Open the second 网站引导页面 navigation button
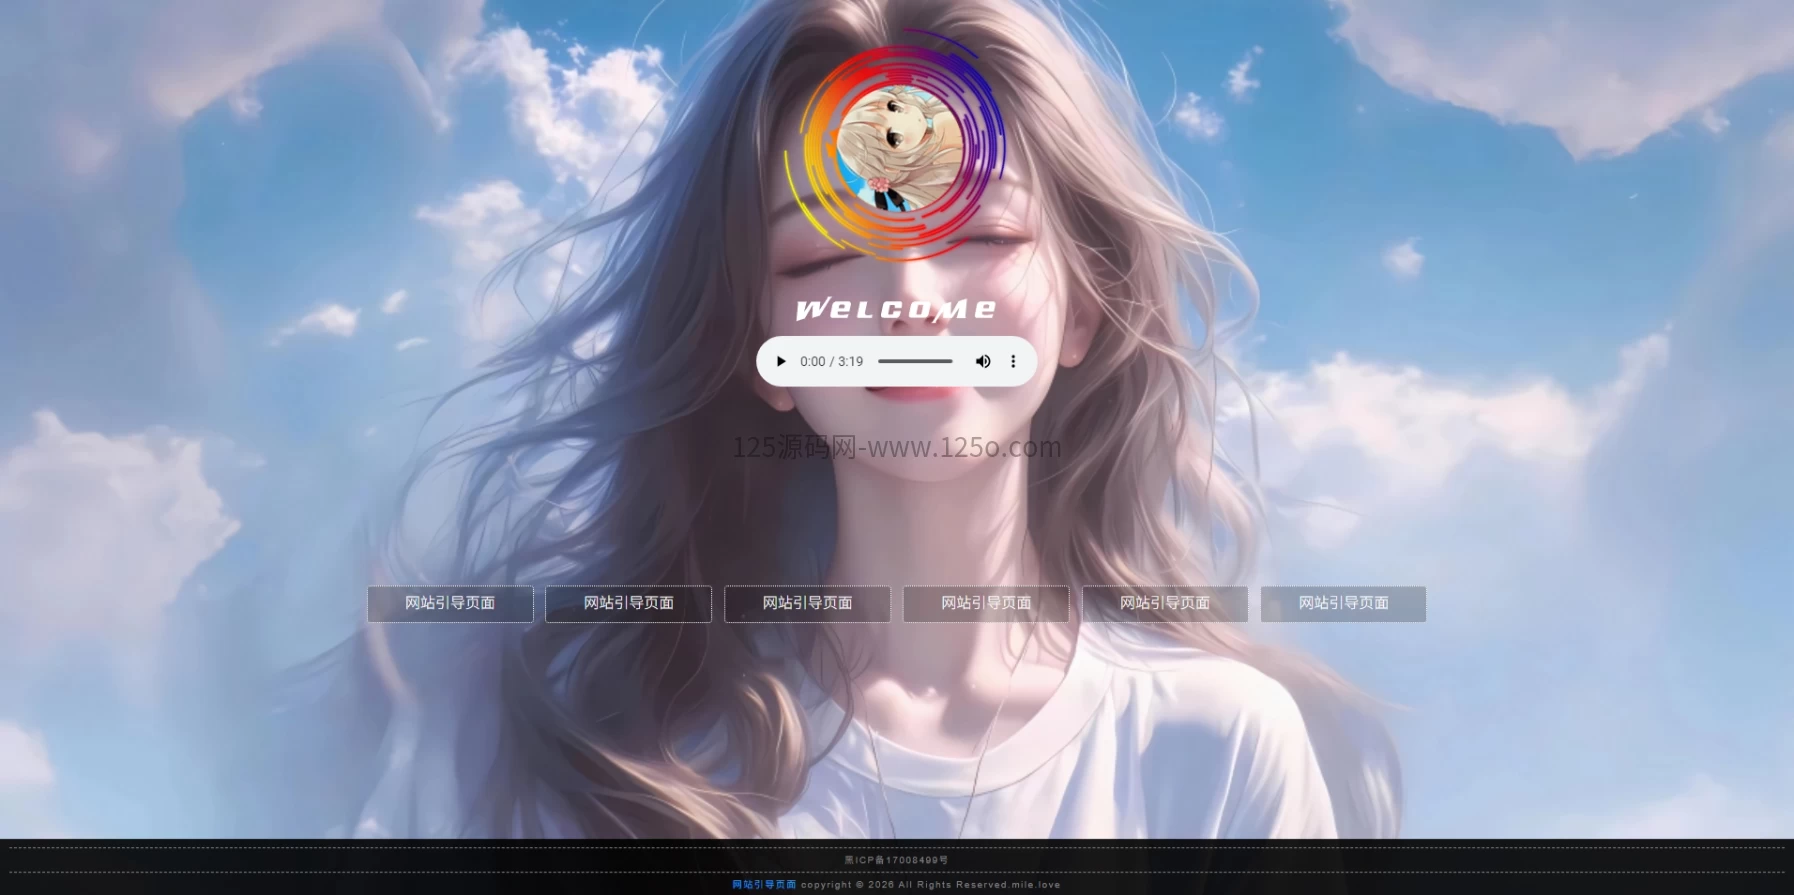1794x895 pixels. [x=628, y=603]
